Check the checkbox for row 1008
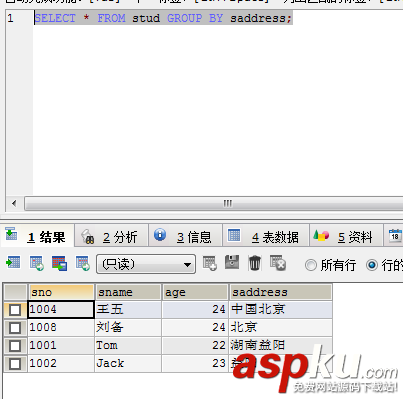This screenshot has width=403, height=399. (x=15, y=328)
